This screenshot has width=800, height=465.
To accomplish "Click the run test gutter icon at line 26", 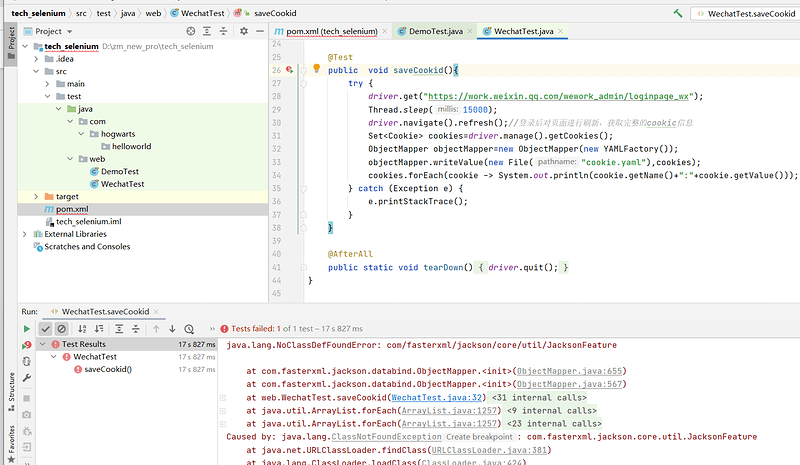I will 290,69.
